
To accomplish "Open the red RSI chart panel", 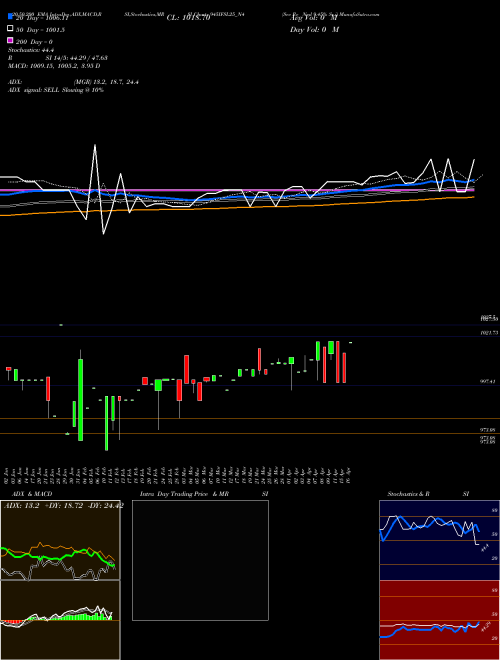I will tap(439, 620).
